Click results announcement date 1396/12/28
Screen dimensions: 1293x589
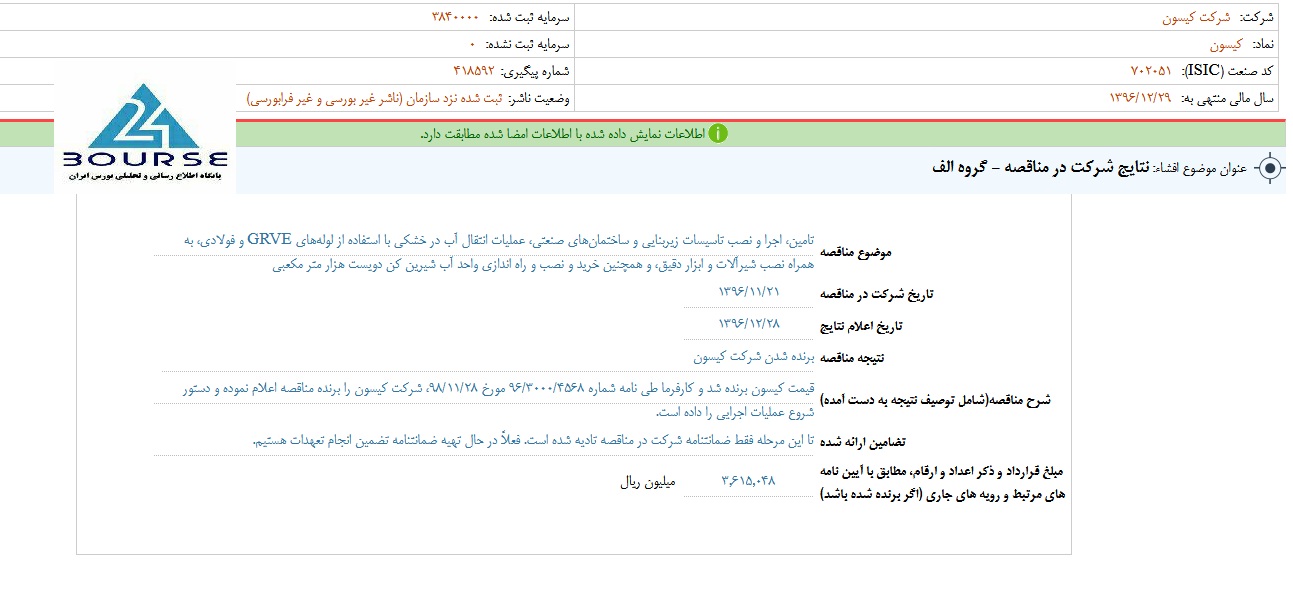coord(748,324)
